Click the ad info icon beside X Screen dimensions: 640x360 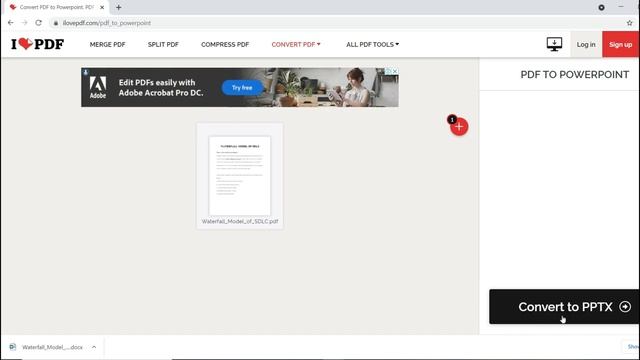pyautogui.click(x=388, y=71)
